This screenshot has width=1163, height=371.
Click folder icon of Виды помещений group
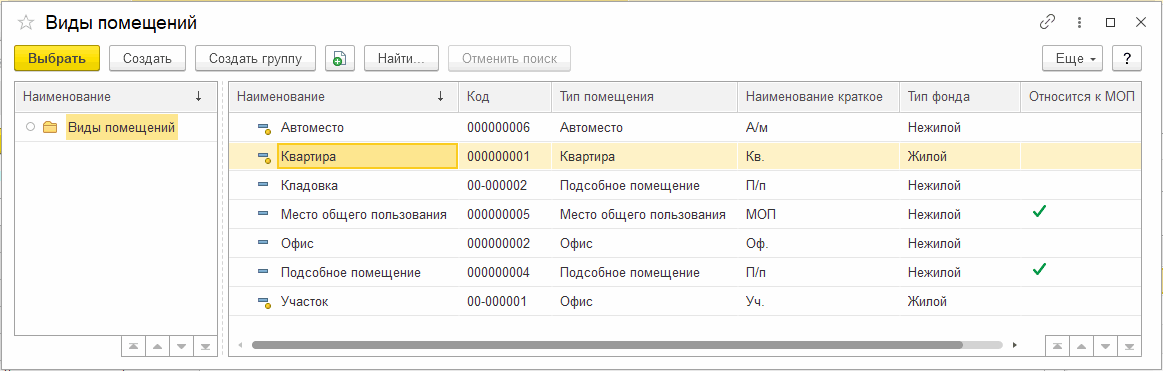pos(50,128)
